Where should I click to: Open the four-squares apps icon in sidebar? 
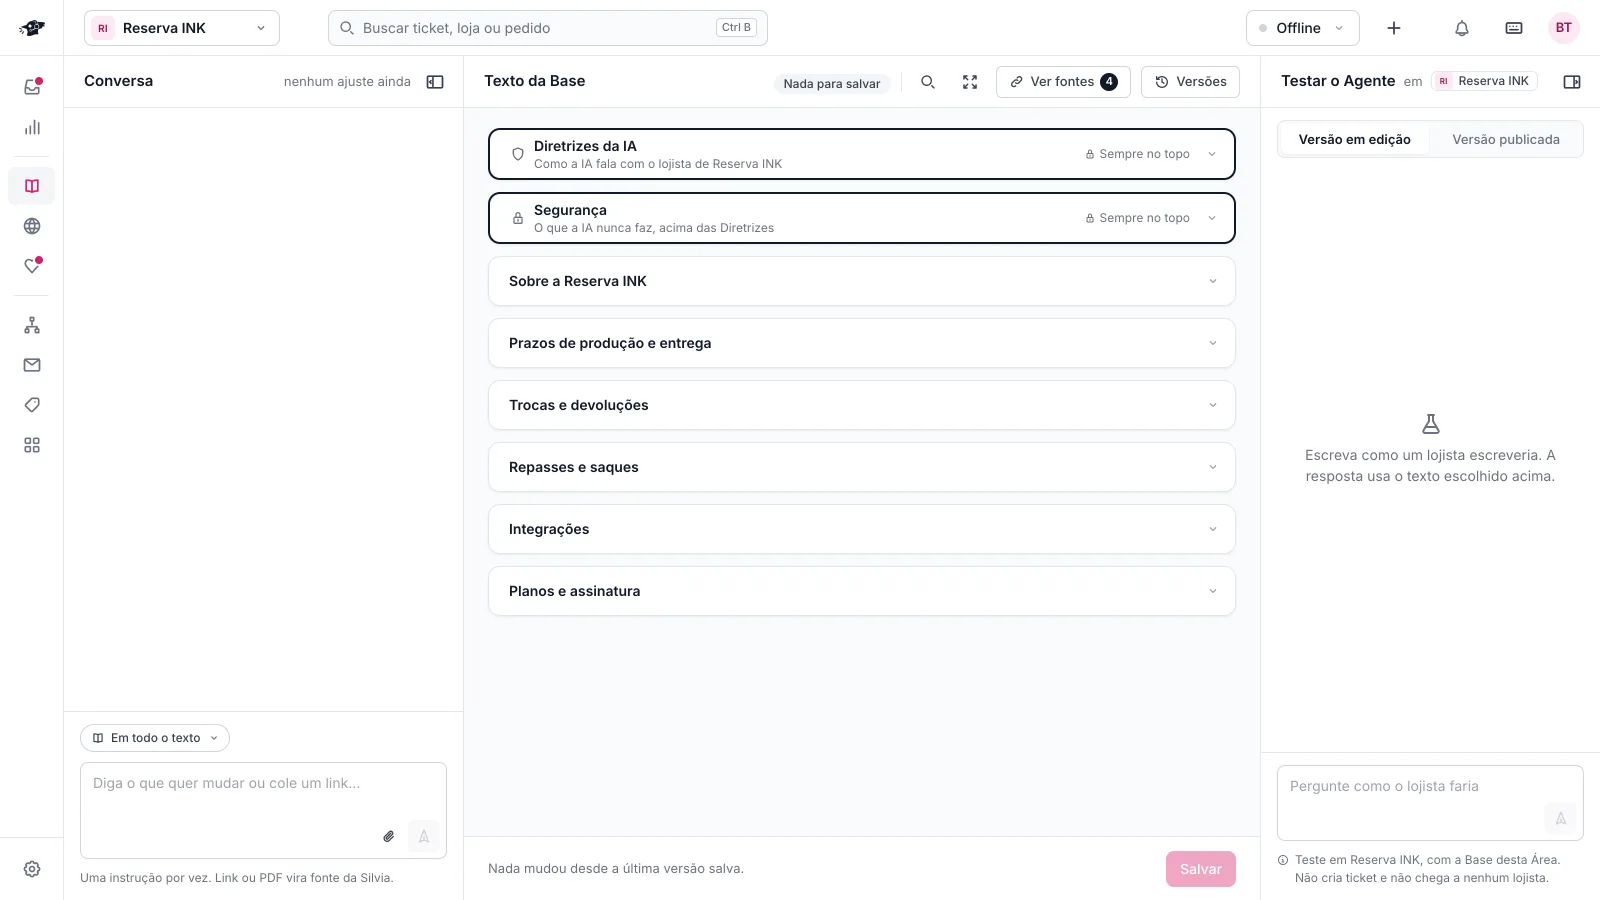click(32, 445)
